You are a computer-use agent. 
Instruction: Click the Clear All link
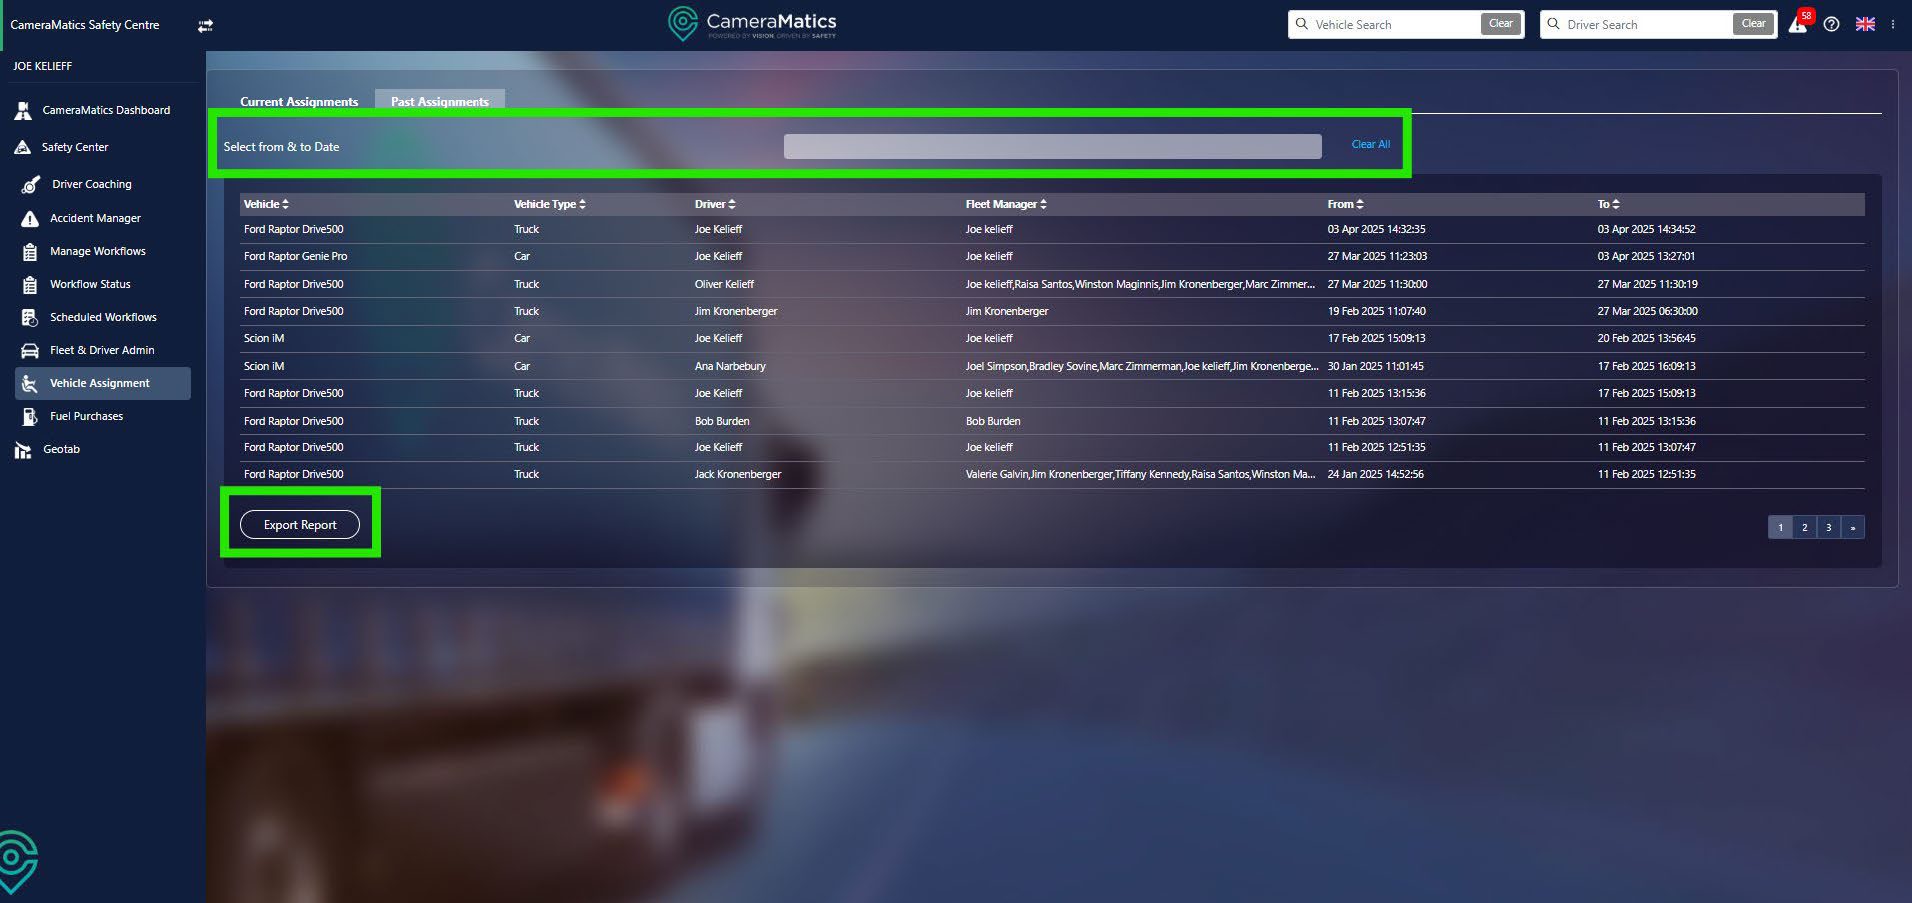(x=1370, y=144)
